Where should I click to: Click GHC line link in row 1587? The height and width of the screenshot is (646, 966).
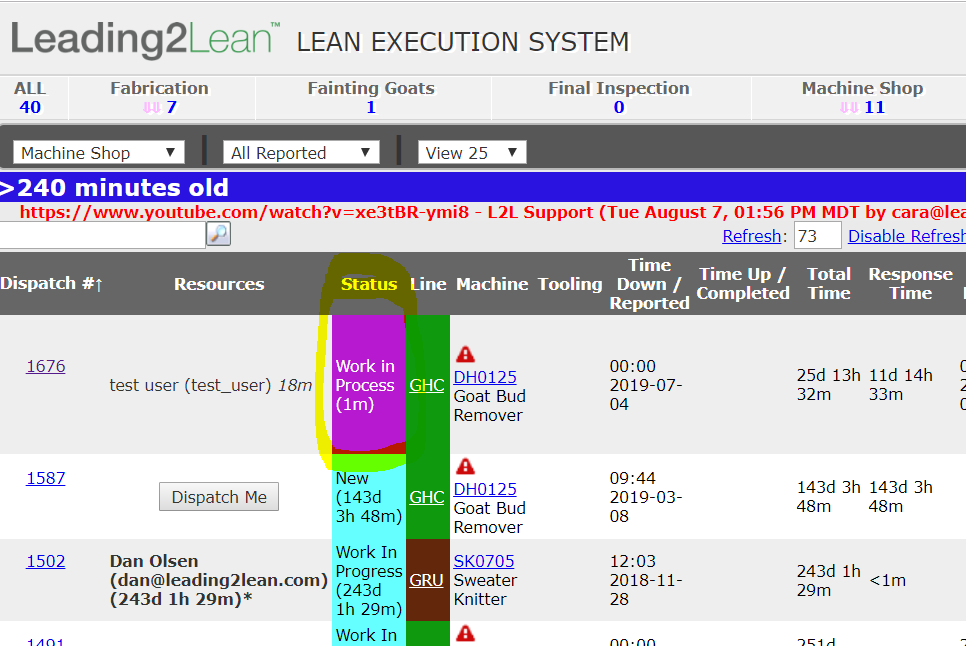coord(427,498)
